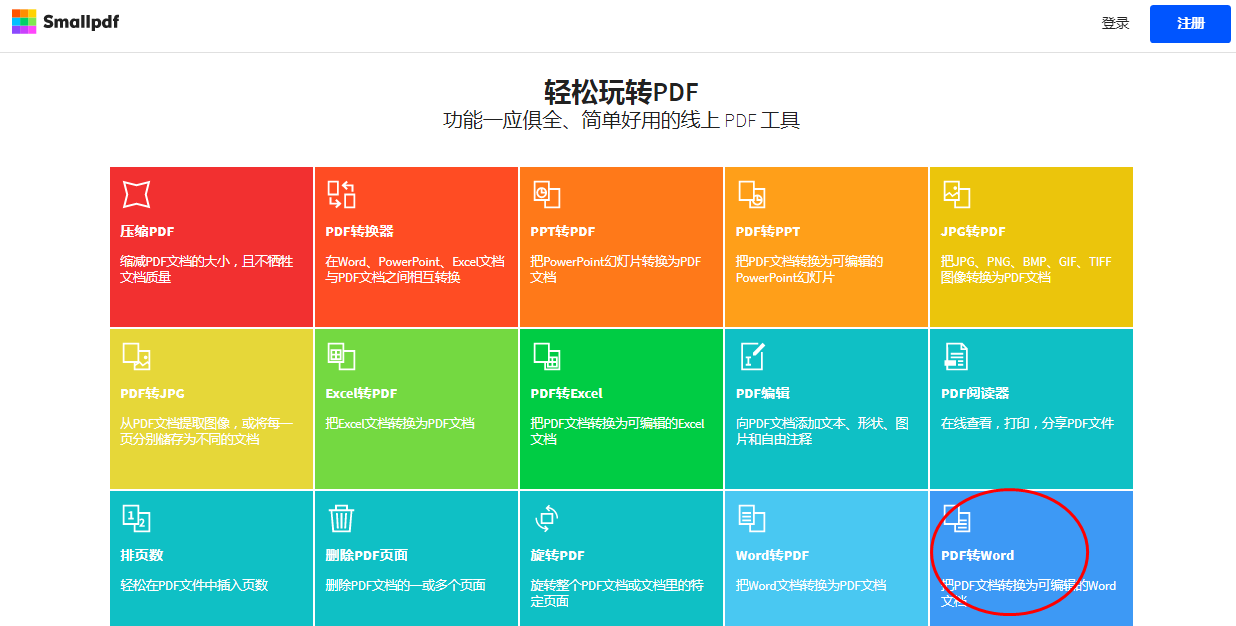The image size is (1236, 626).
Task: Open the PDF转JPG title link
Action: coord(152,394)
